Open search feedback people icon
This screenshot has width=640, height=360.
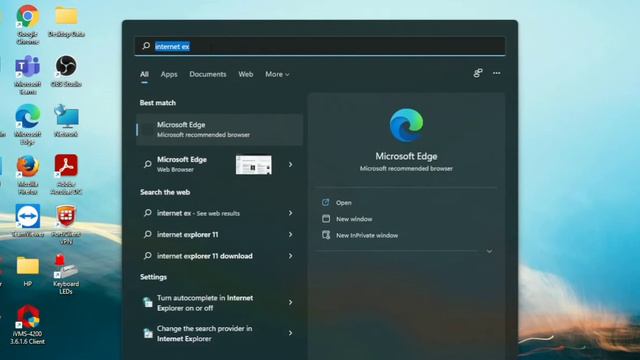coord(478,73)
